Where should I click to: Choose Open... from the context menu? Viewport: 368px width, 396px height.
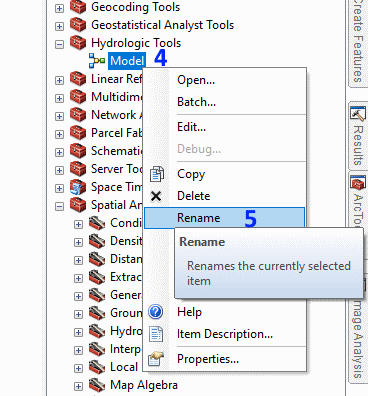tap(225, 80)
